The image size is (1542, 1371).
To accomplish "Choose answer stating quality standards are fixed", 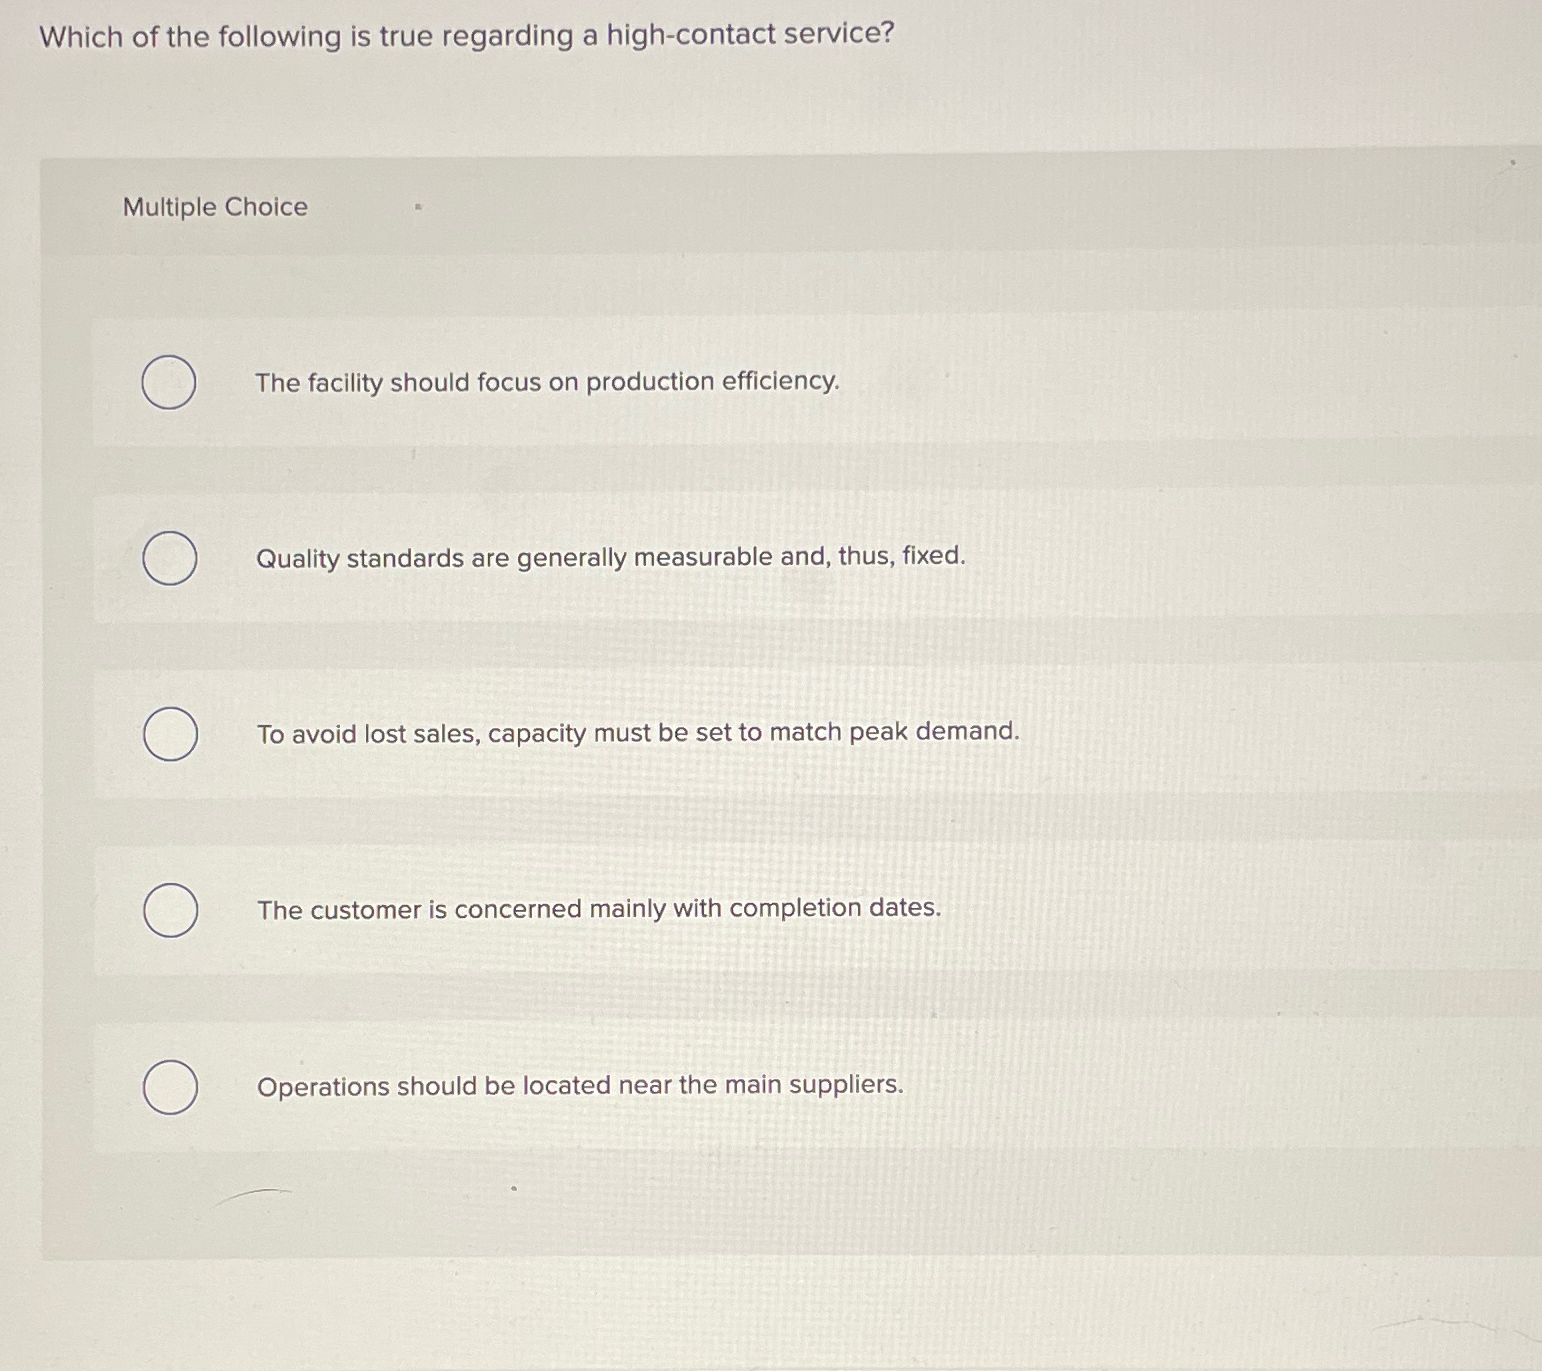I will click(611, 557).
